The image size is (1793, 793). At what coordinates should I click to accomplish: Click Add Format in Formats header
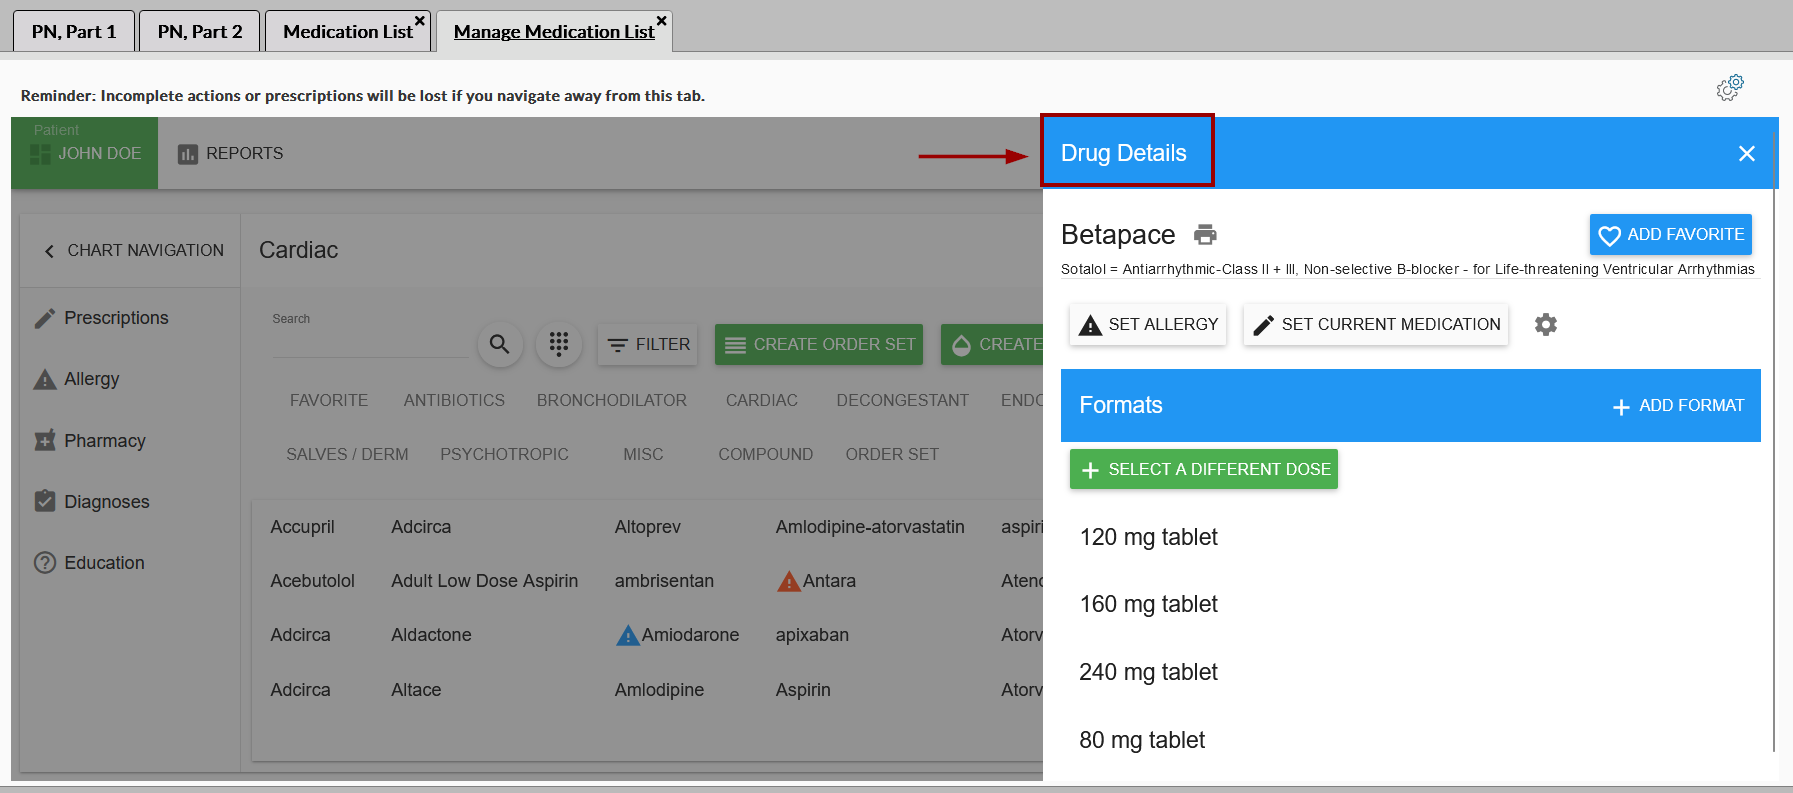tap(1677, 406)
